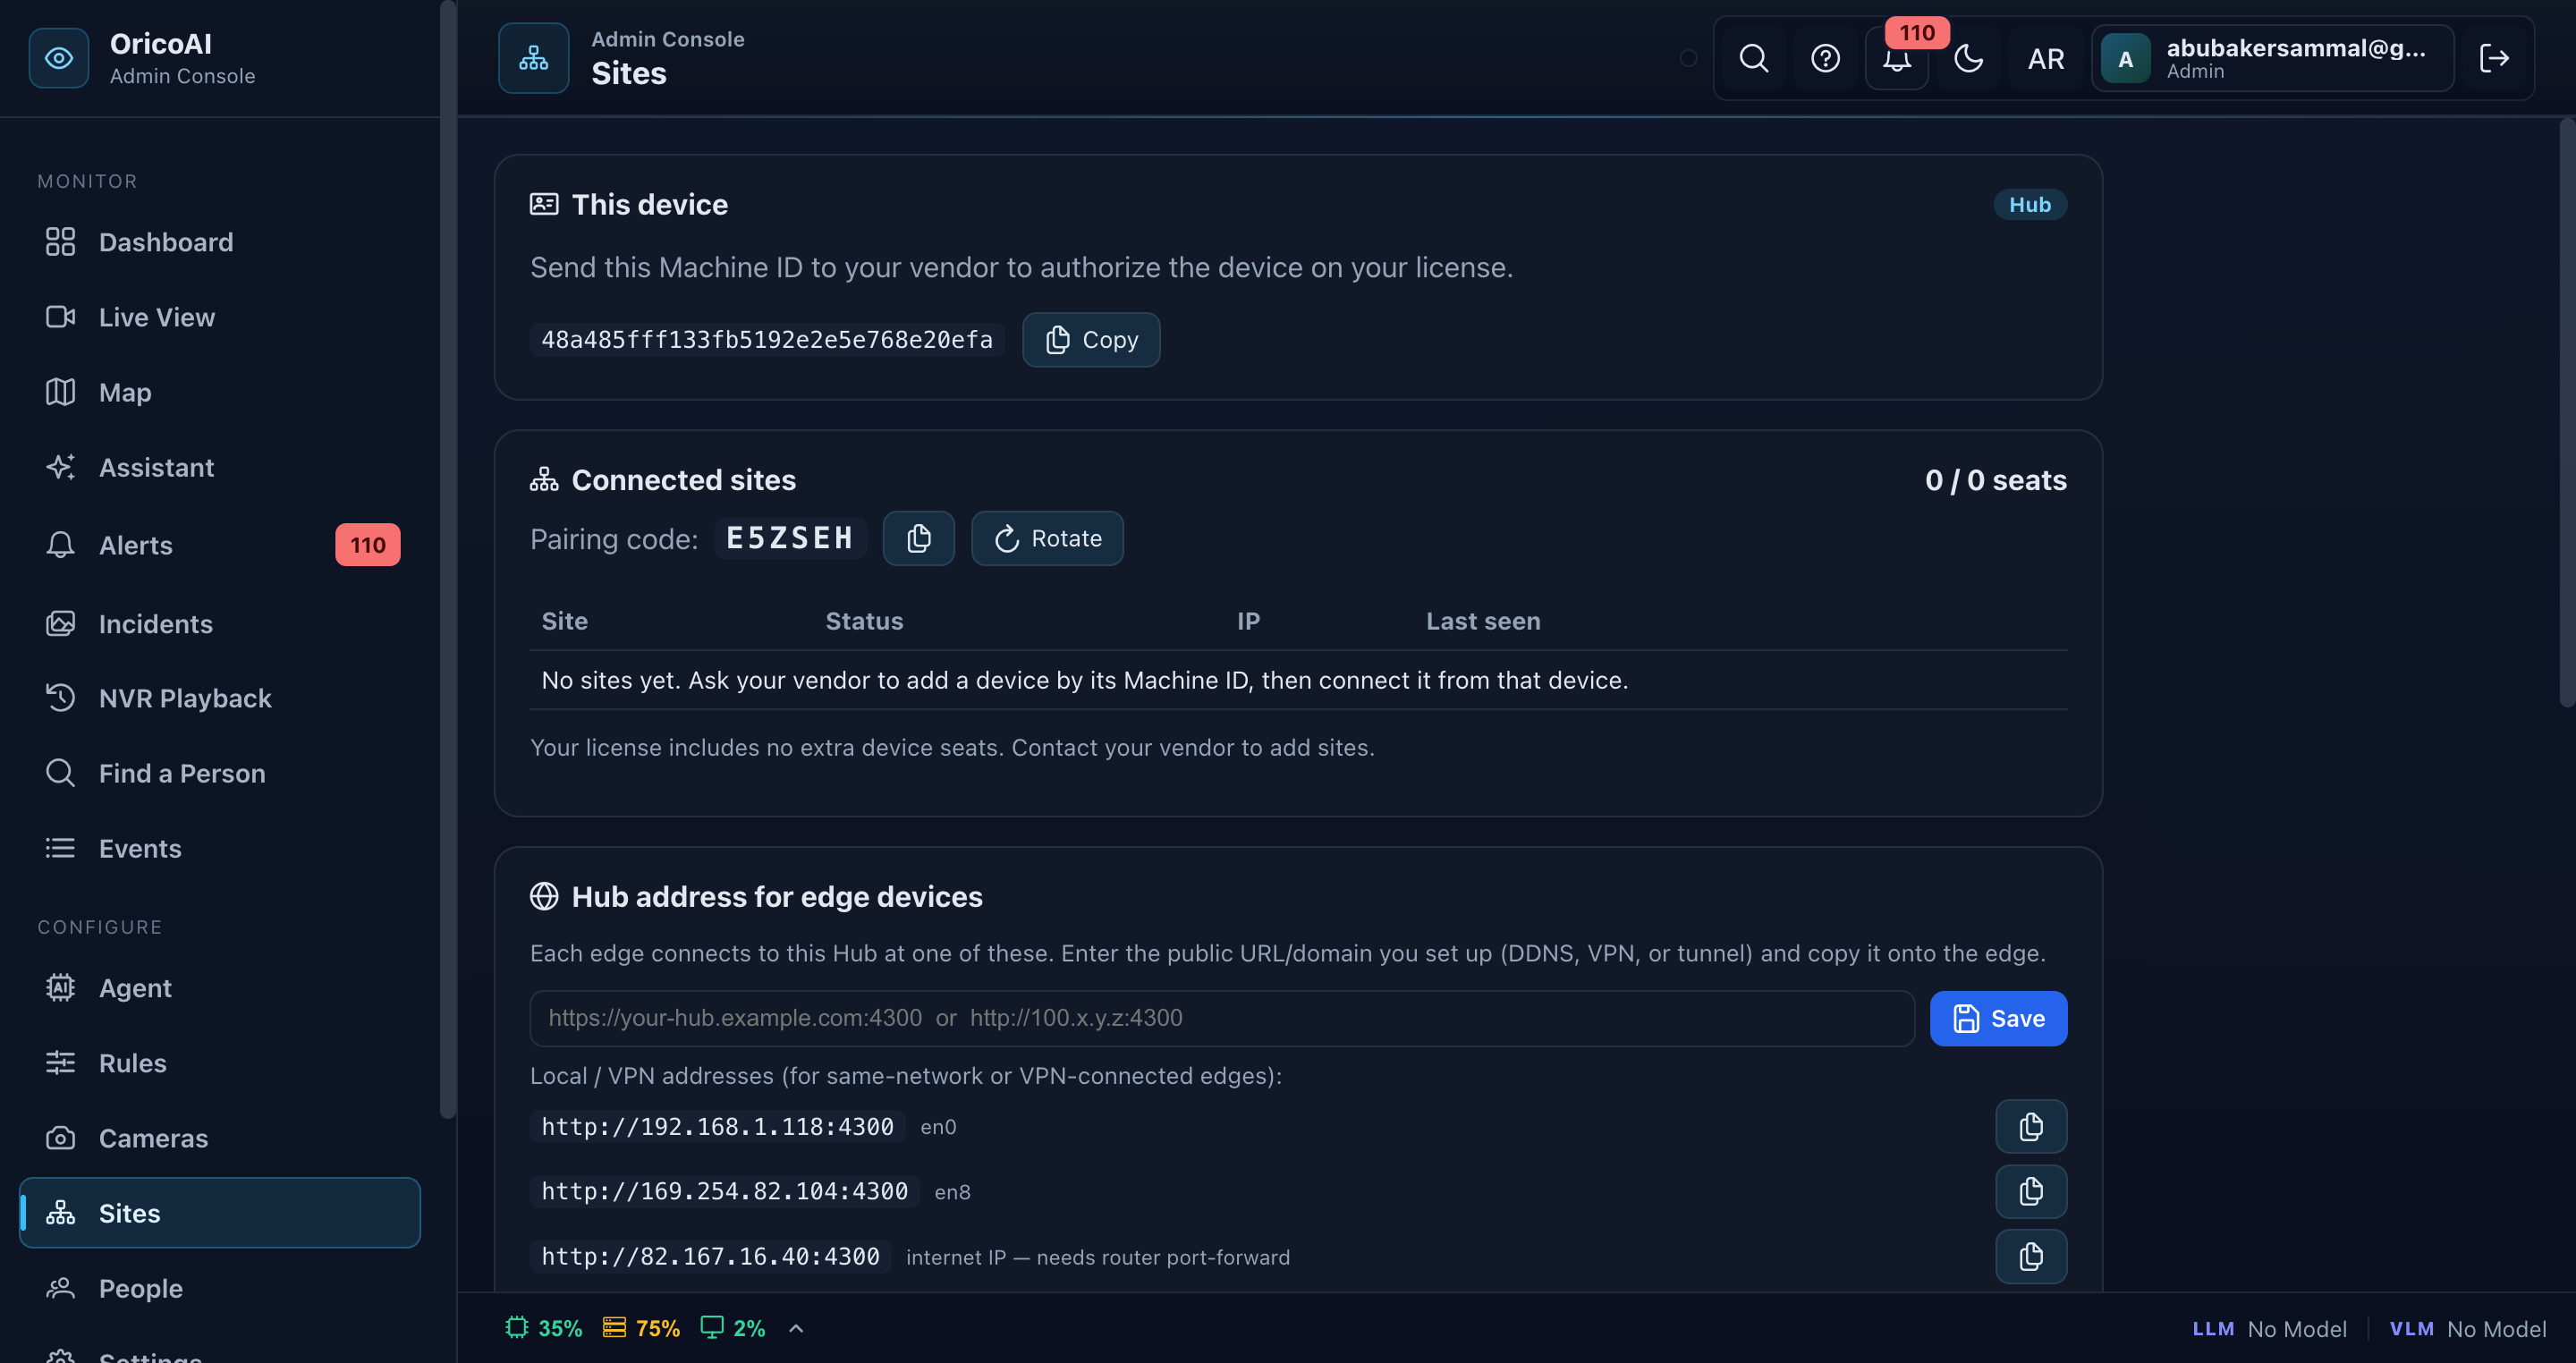Open the Incidents page
This screenshot has height=1363, width=2576.
coord(220,623)
